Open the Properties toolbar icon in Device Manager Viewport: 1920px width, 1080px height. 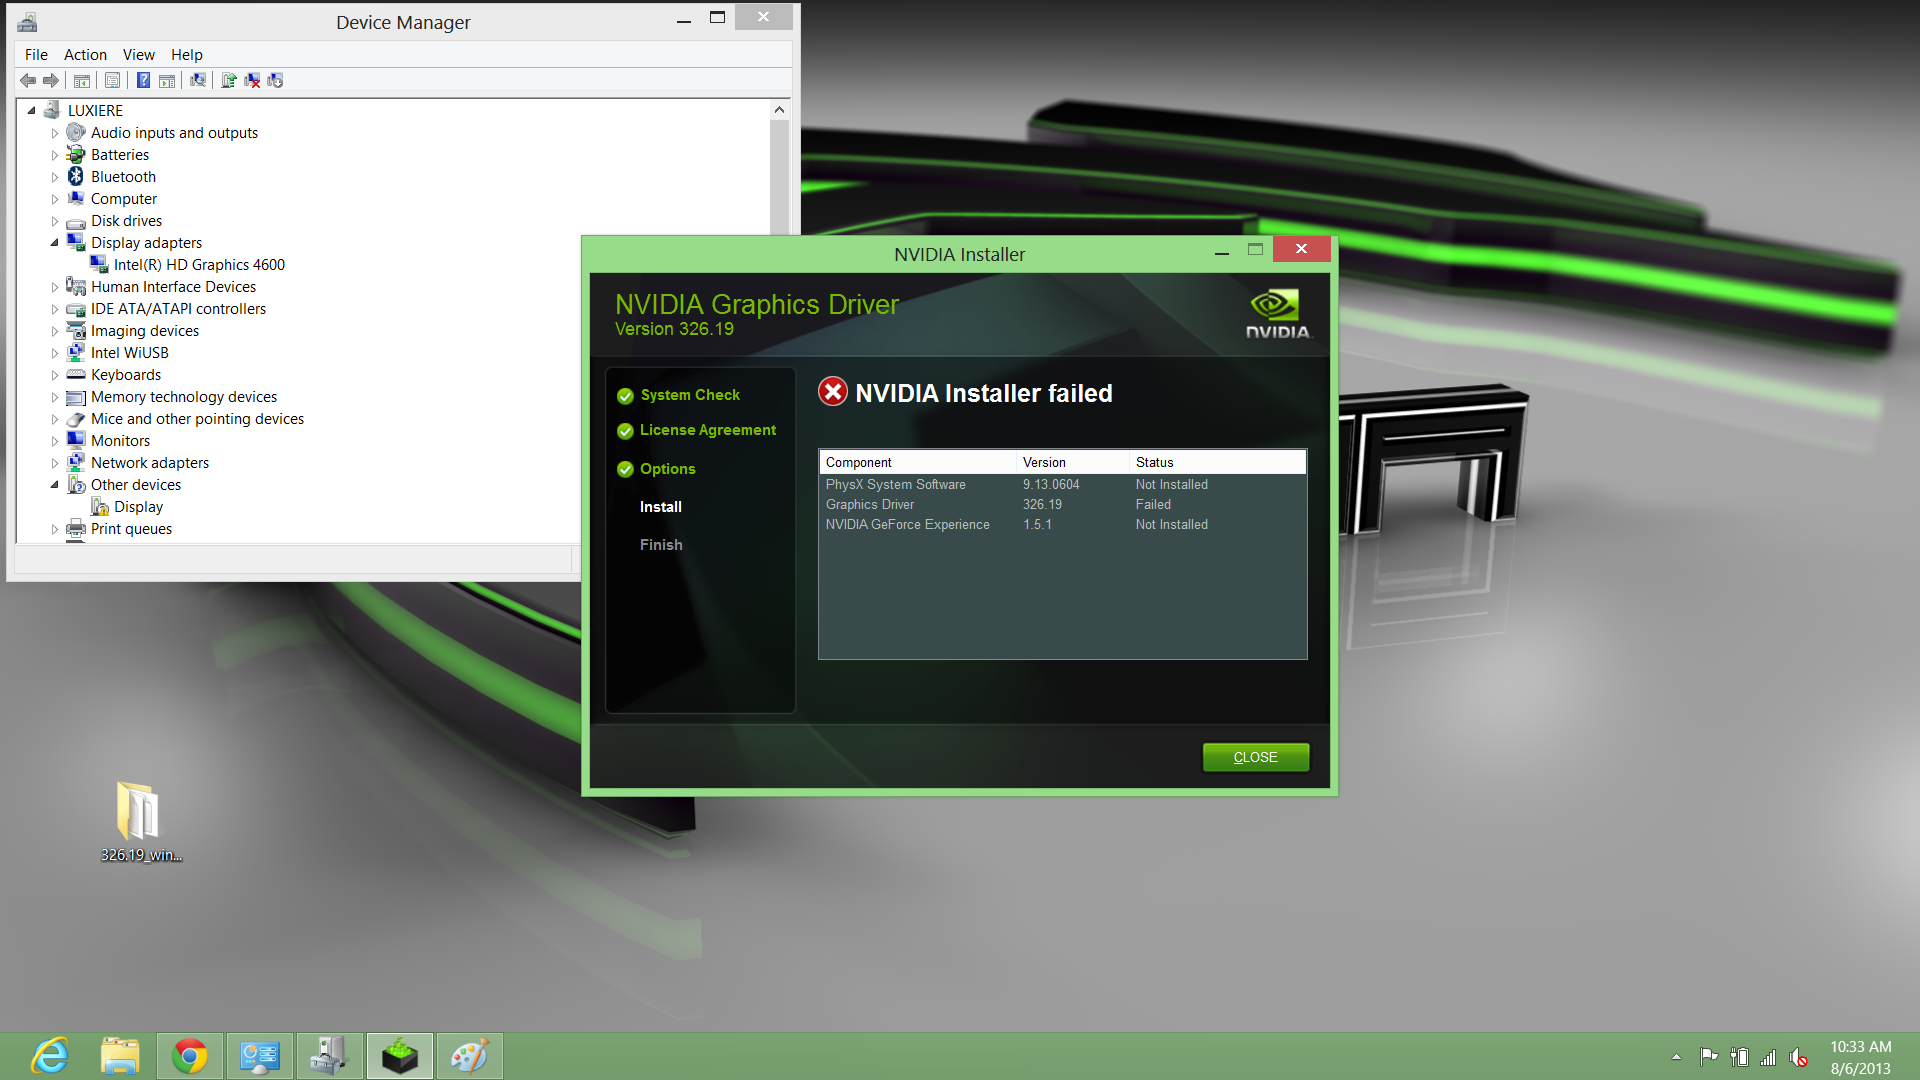coord(112,81)
